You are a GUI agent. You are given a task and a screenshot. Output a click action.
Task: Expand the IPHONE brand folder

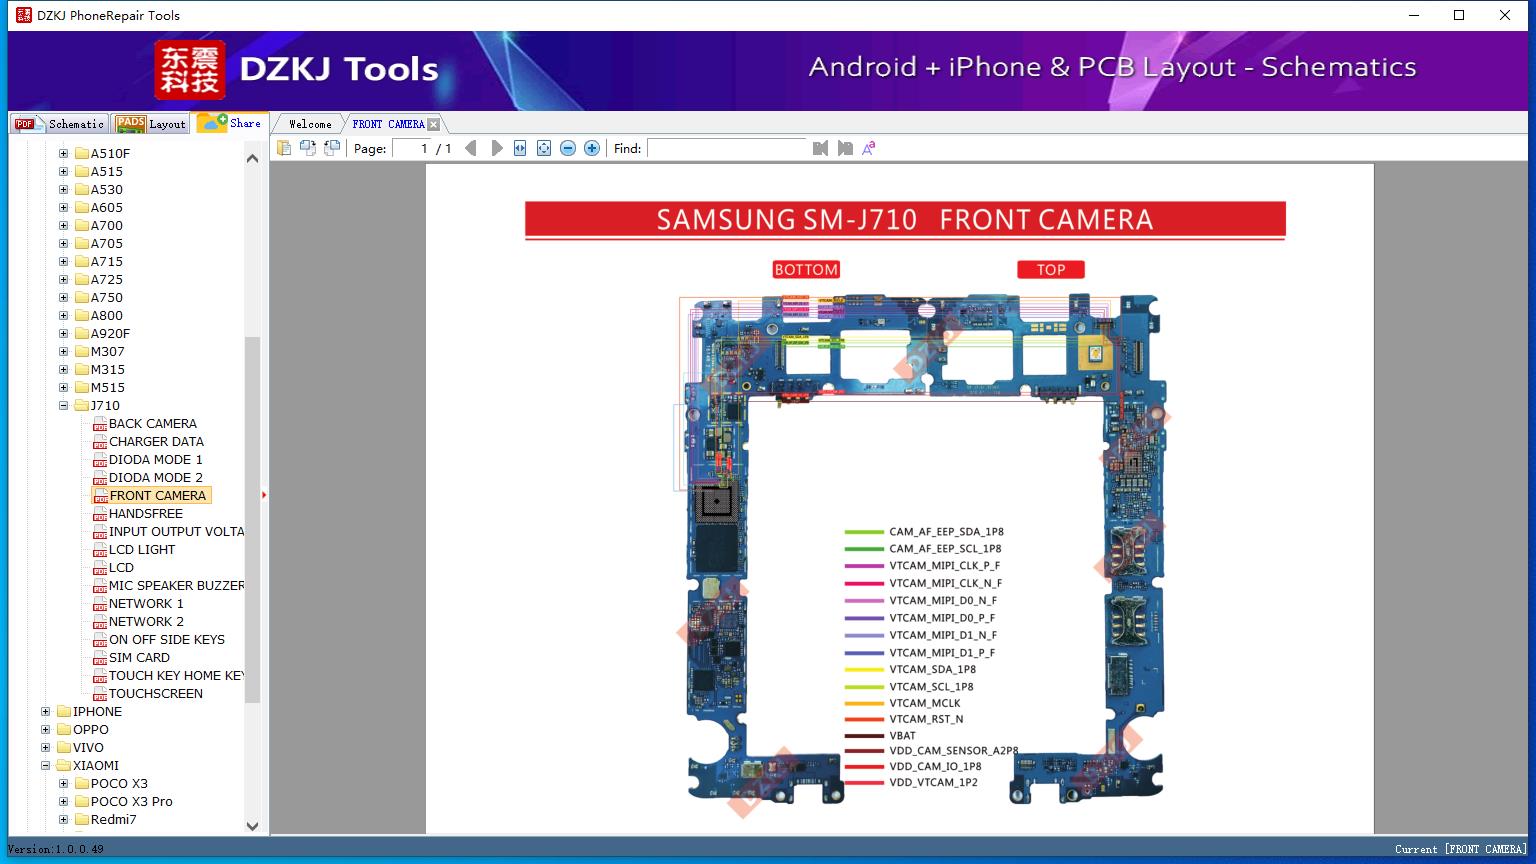[x=46, y=712]
